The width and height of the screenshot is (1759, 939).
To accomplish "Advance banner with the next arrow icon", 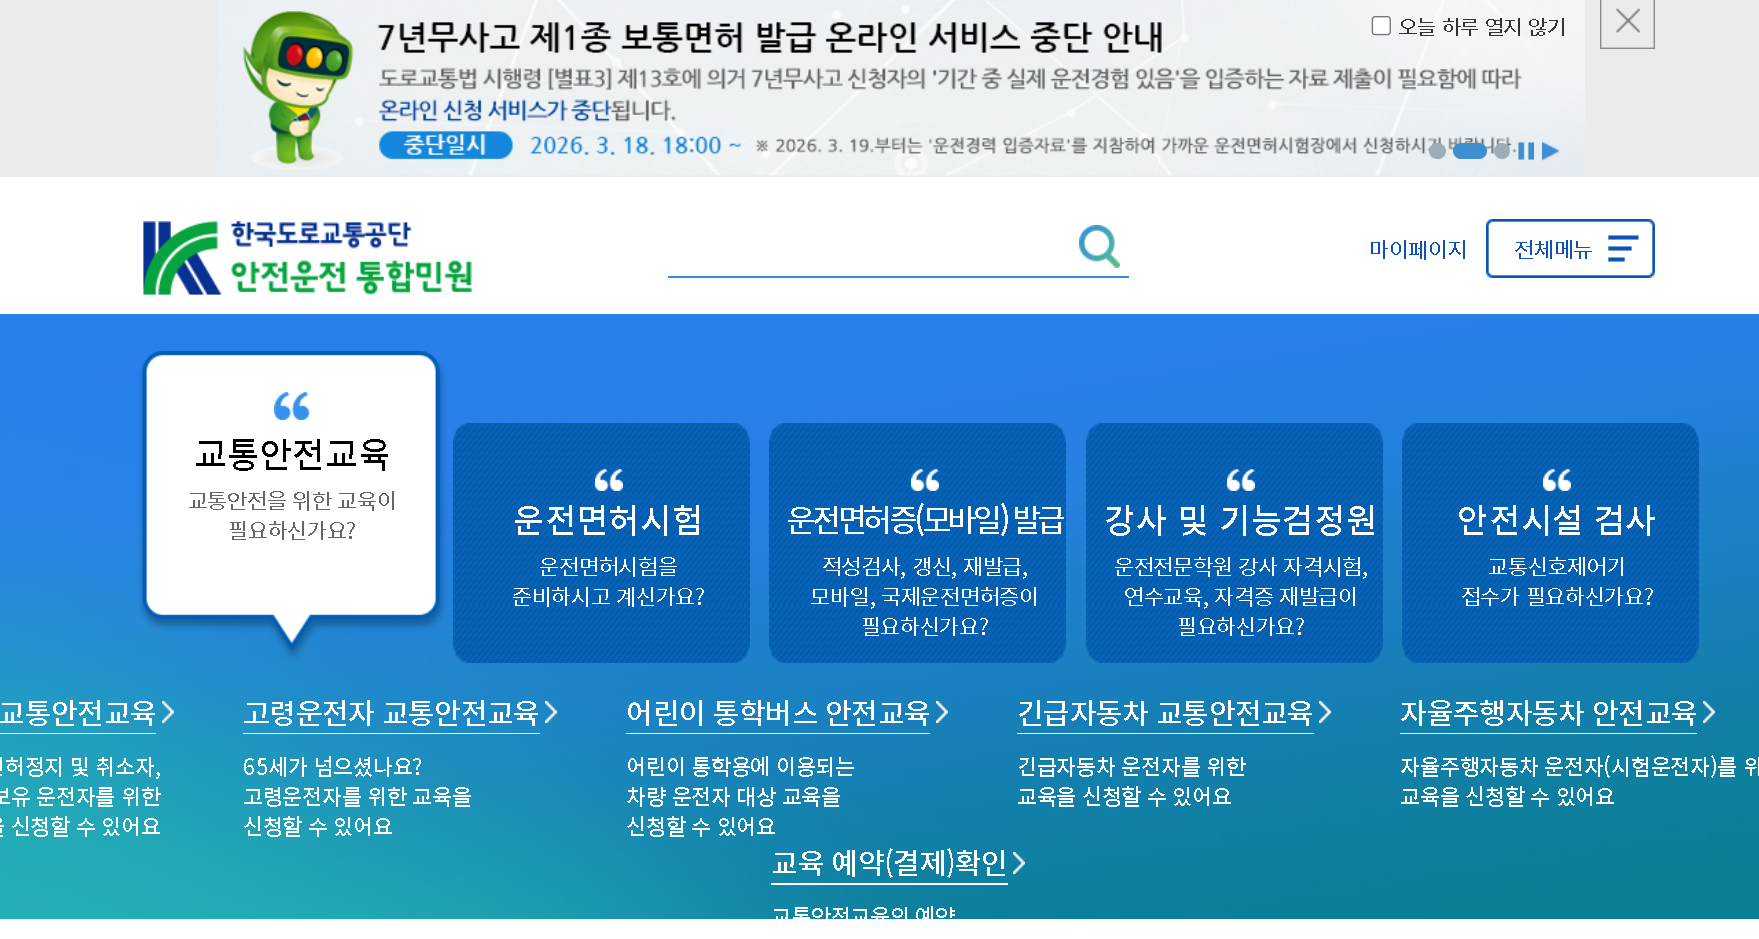I will 1550,150.
